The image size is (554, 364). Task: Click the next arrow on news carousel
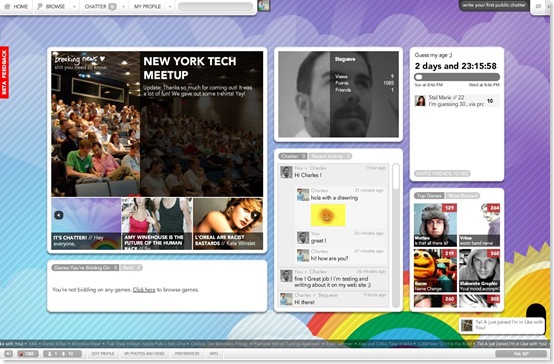[x=255, y=215]
